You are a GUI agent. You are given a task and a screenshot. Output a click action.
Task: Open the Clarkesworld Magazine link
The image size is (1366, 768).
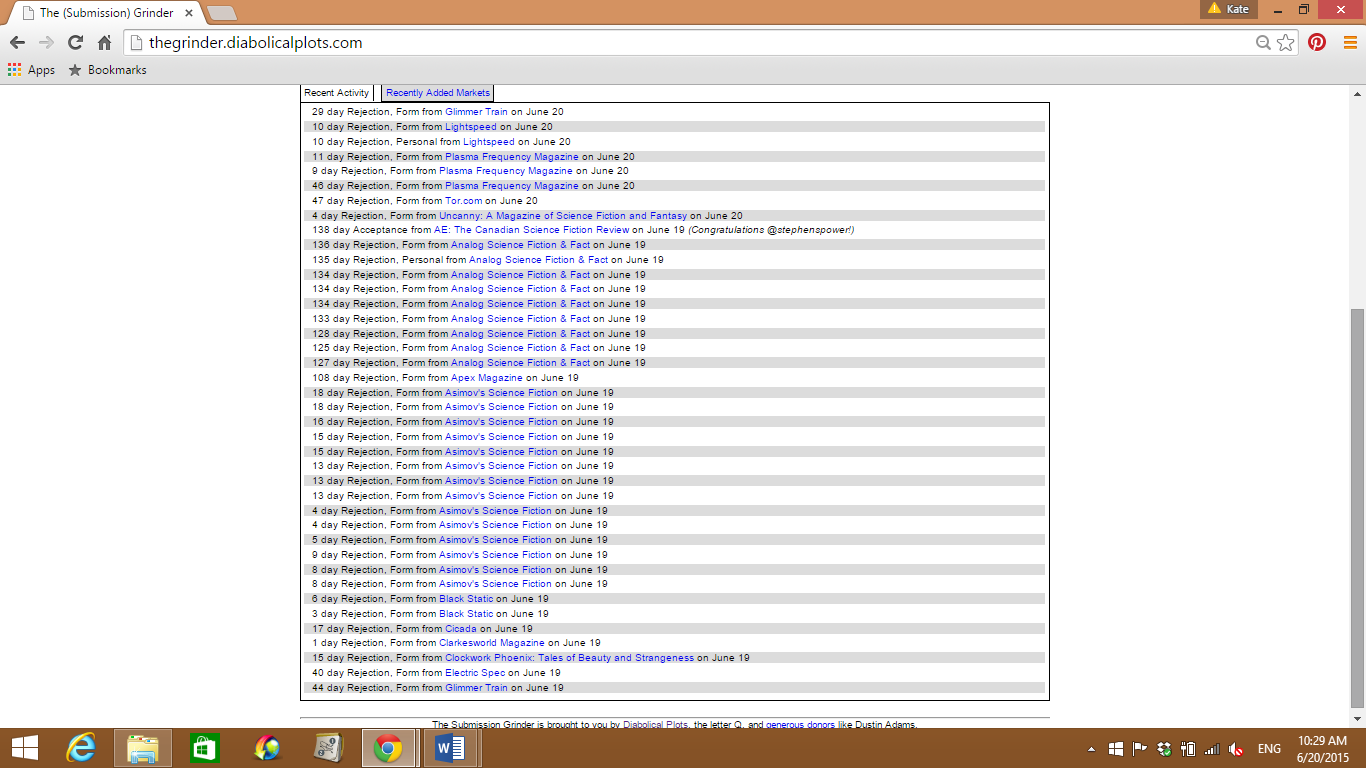click(492, 643)
